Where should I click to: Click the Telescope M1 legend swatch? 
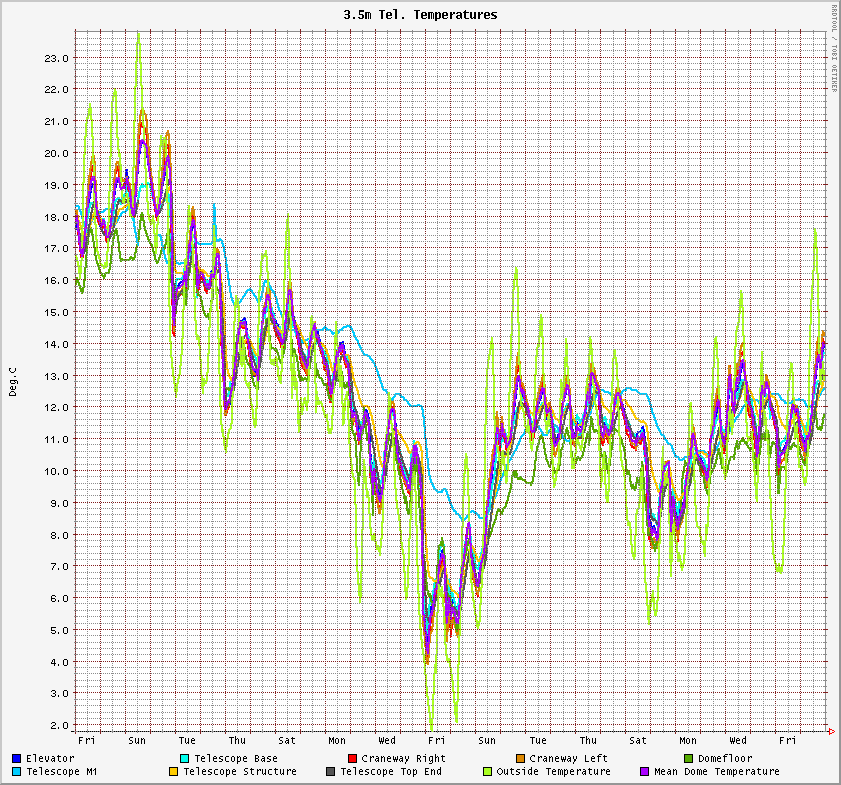(x=17, y=772)
